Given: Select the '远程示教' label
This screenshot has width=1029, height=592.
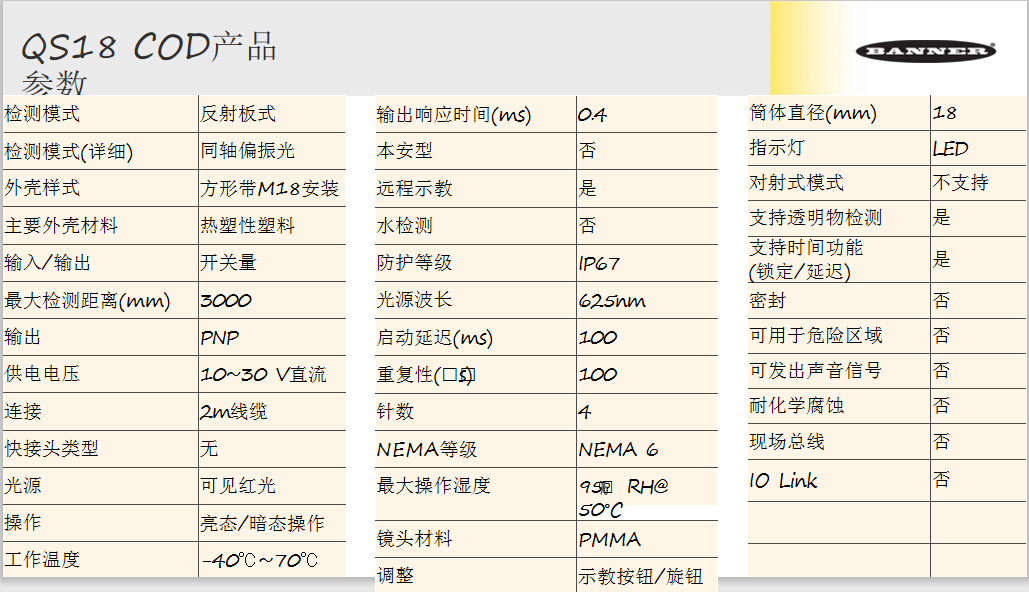Looking at the screenshot, I should click(x=414, y=188).
